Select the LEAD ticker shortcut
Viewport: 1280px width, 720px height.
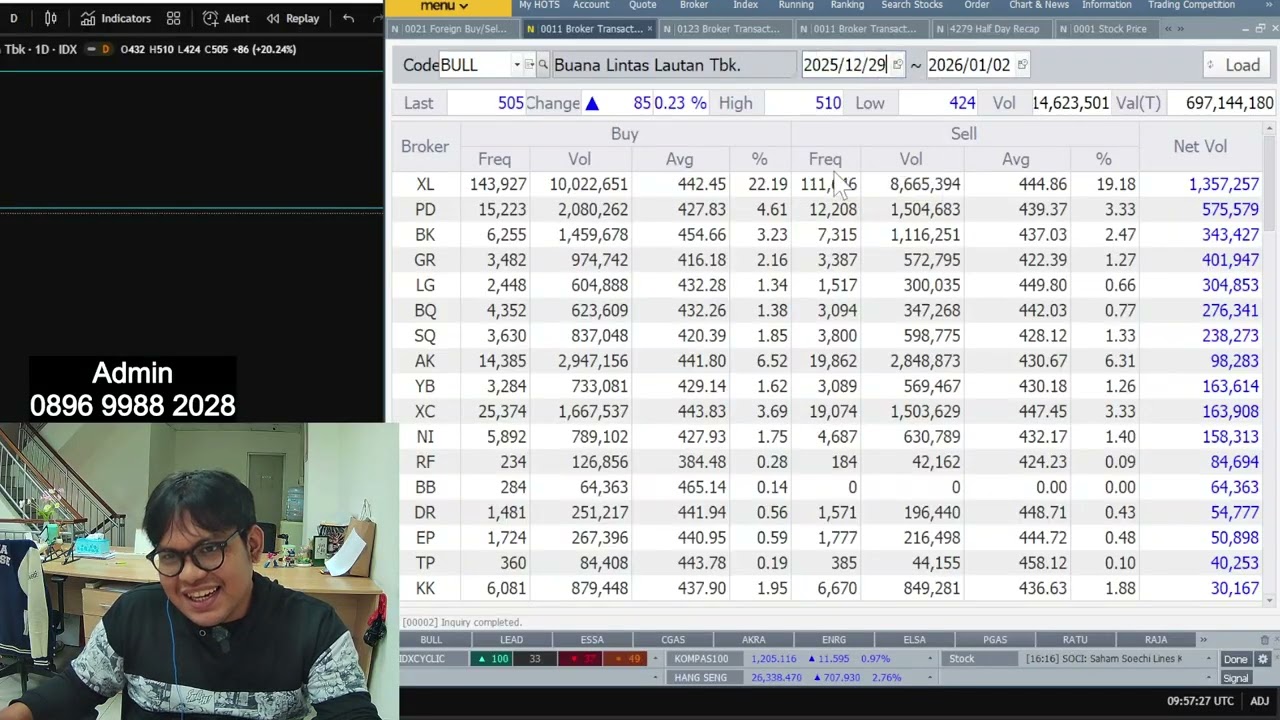(x=511, y=640)
